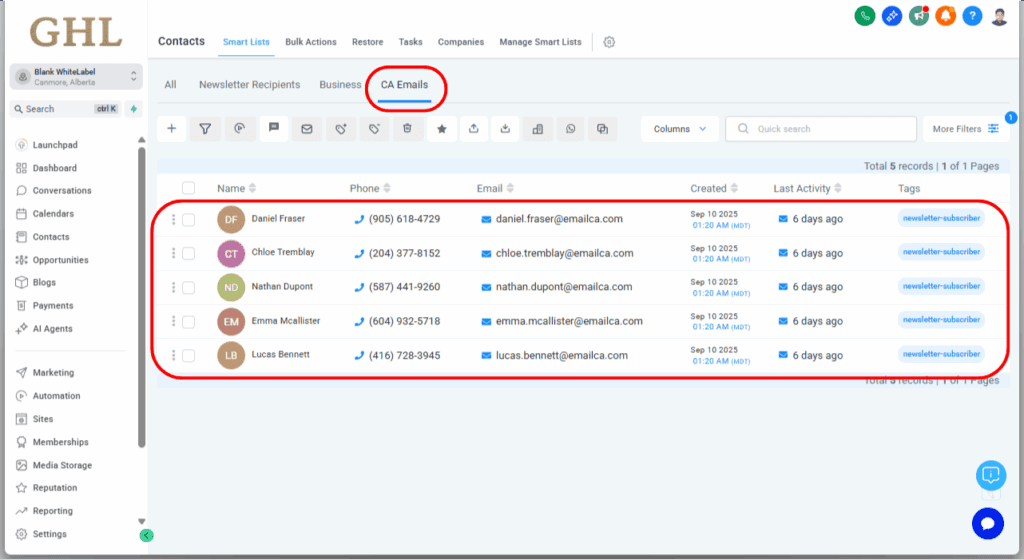Image resolution: width=1024 pixels, height=560 pixels.
Task: Open Lucas Bennett row three-dot menu
Action: click(x=173, y=355)
